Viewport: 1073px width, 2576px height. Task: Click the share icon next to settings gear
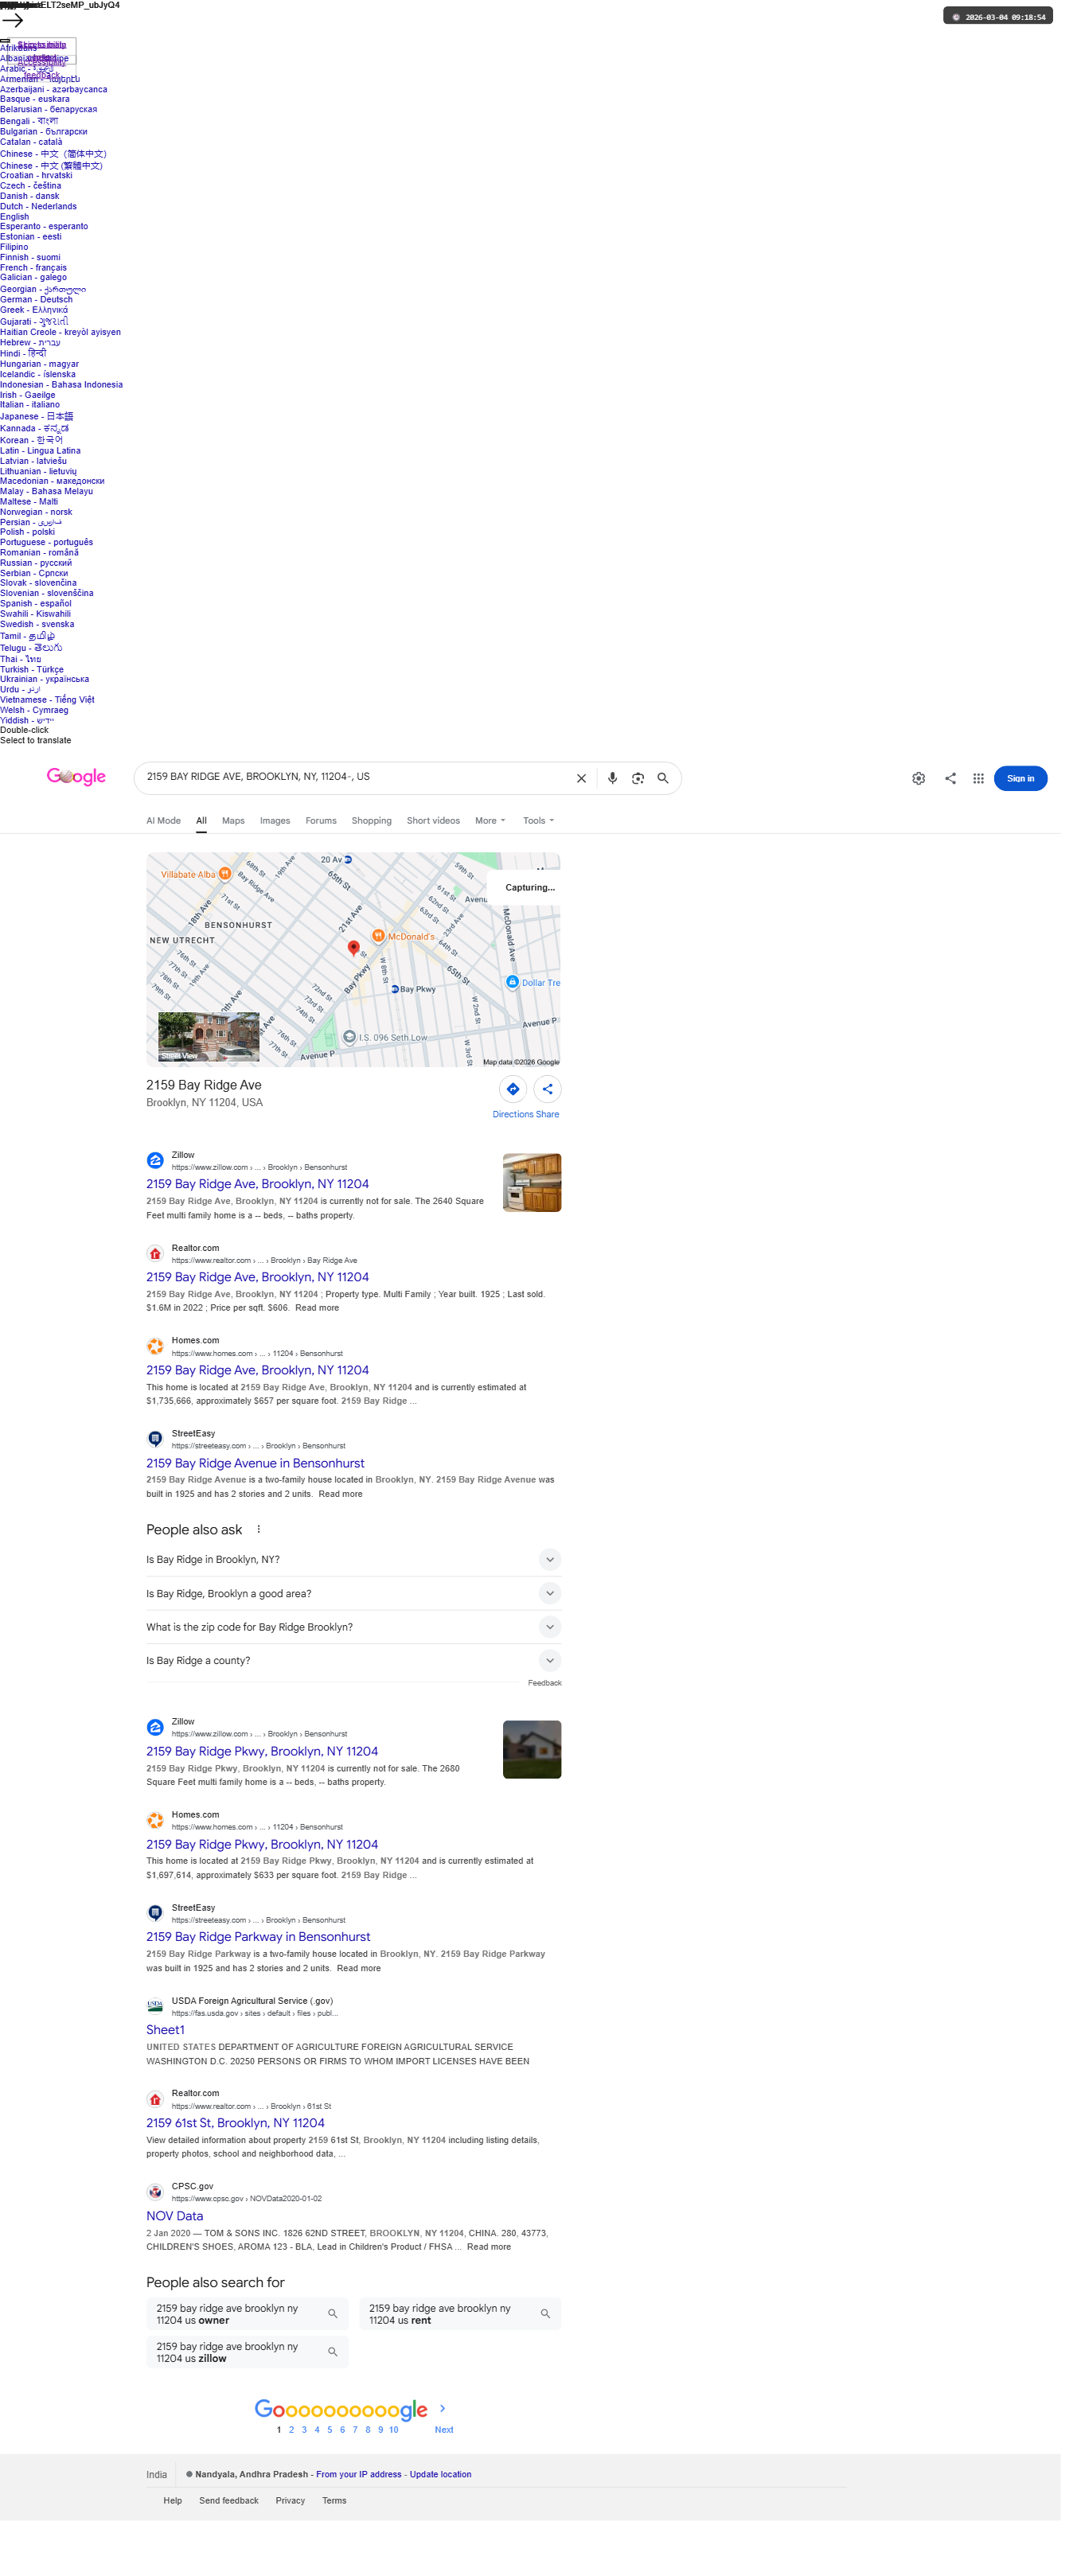[x=950, y=778]
